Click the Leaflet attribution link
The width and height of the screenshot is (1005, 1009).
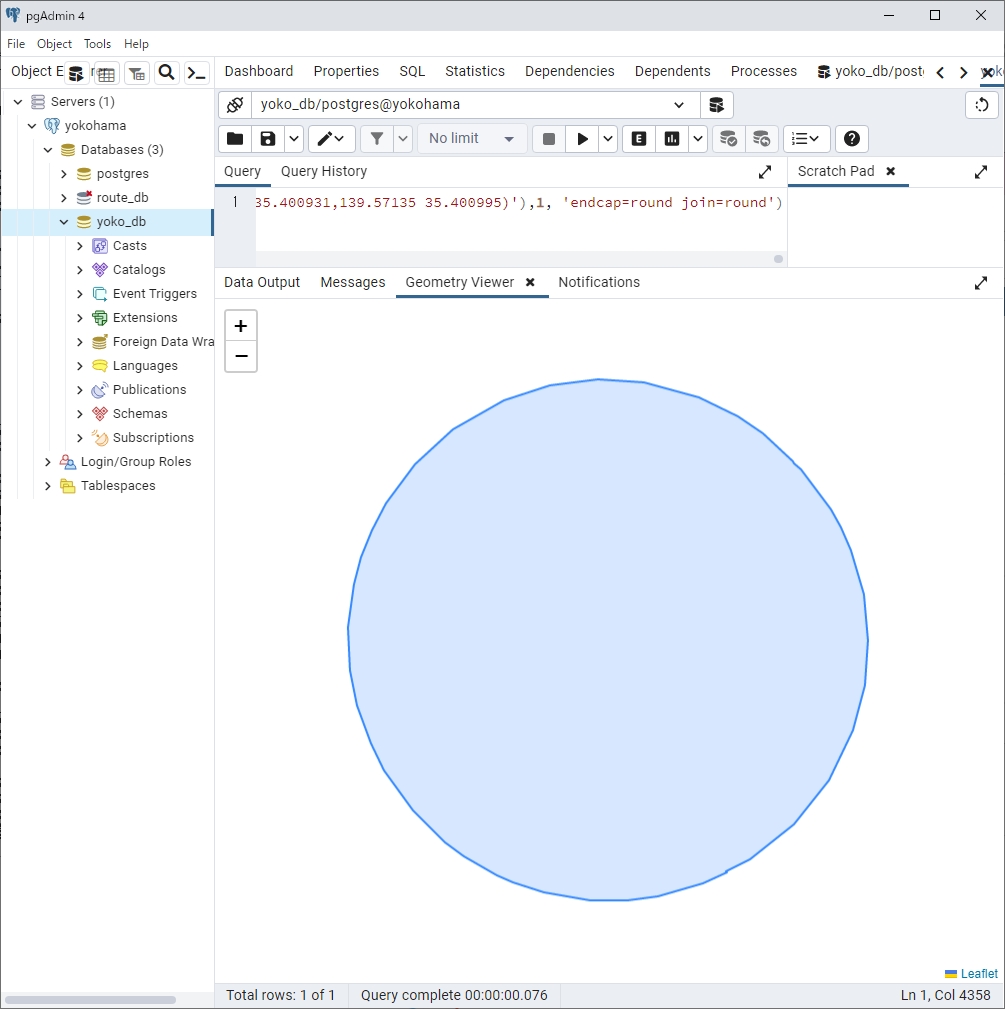point(978,974)
